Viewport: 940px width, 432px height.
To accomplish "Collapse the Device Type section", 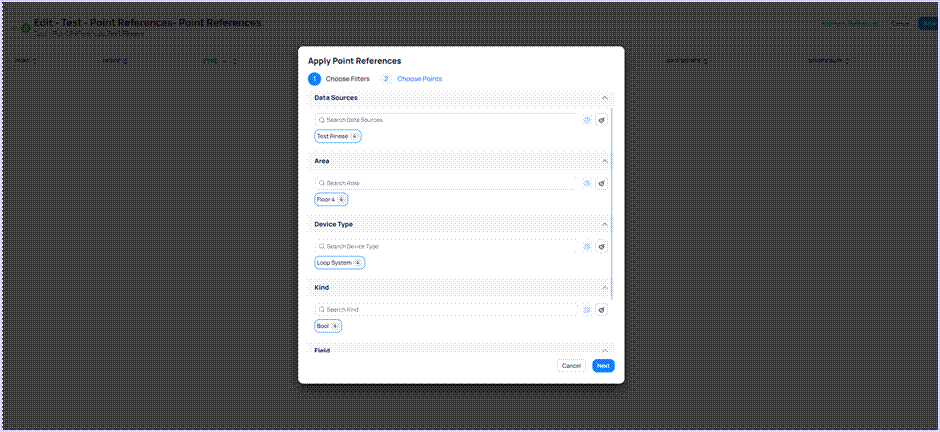I will click(605, 224).
